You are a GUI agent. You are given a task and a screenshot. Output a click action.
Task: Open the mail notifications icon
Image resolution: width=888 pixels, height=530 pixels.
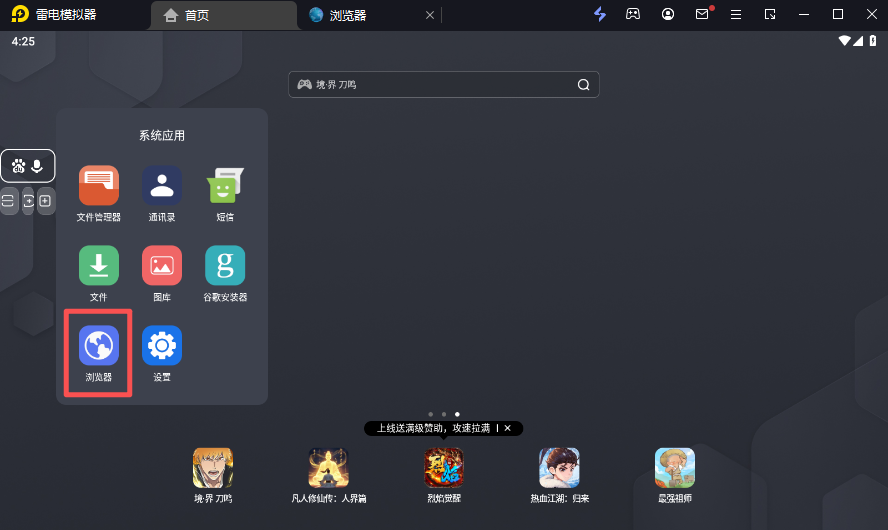point(702,14)
